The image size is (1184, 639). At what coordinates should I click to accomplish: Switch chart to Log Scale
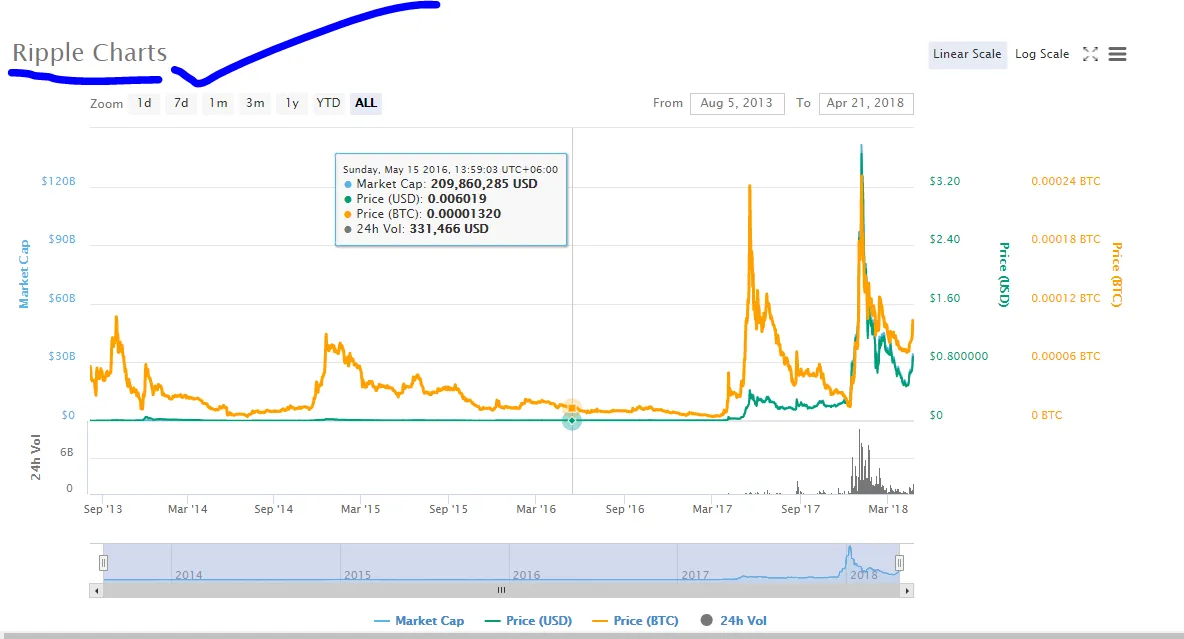coord(1042,54)
